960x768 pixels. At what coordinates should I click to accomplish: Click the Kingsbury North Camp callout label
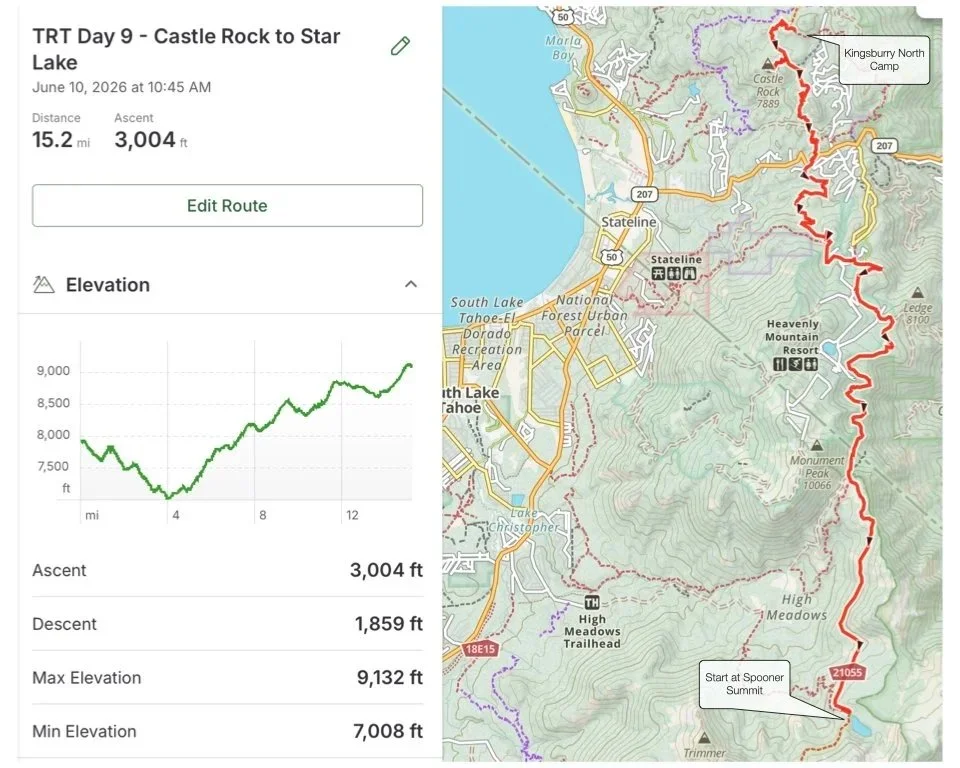pyautogui.click(x=884, y=59)
